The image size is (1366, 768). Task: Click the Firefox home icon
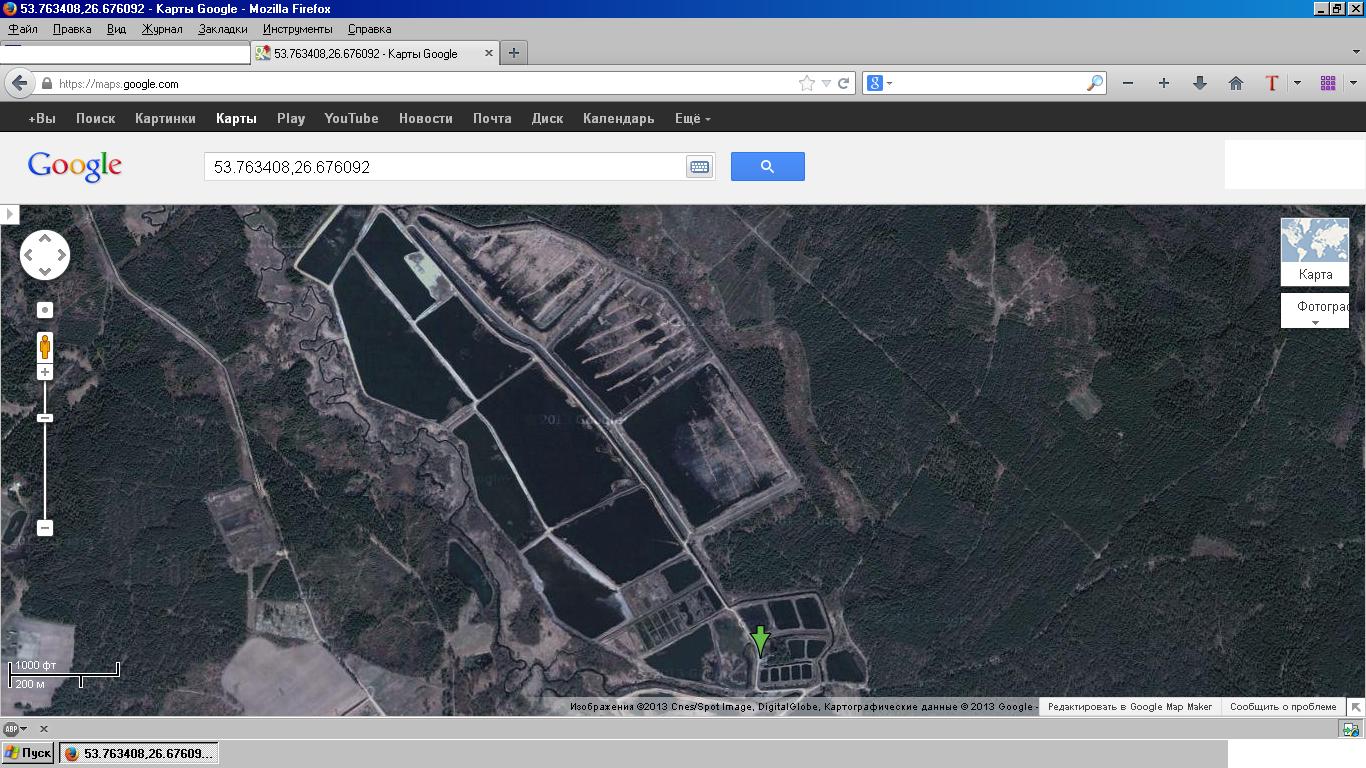click(1236, 84)
